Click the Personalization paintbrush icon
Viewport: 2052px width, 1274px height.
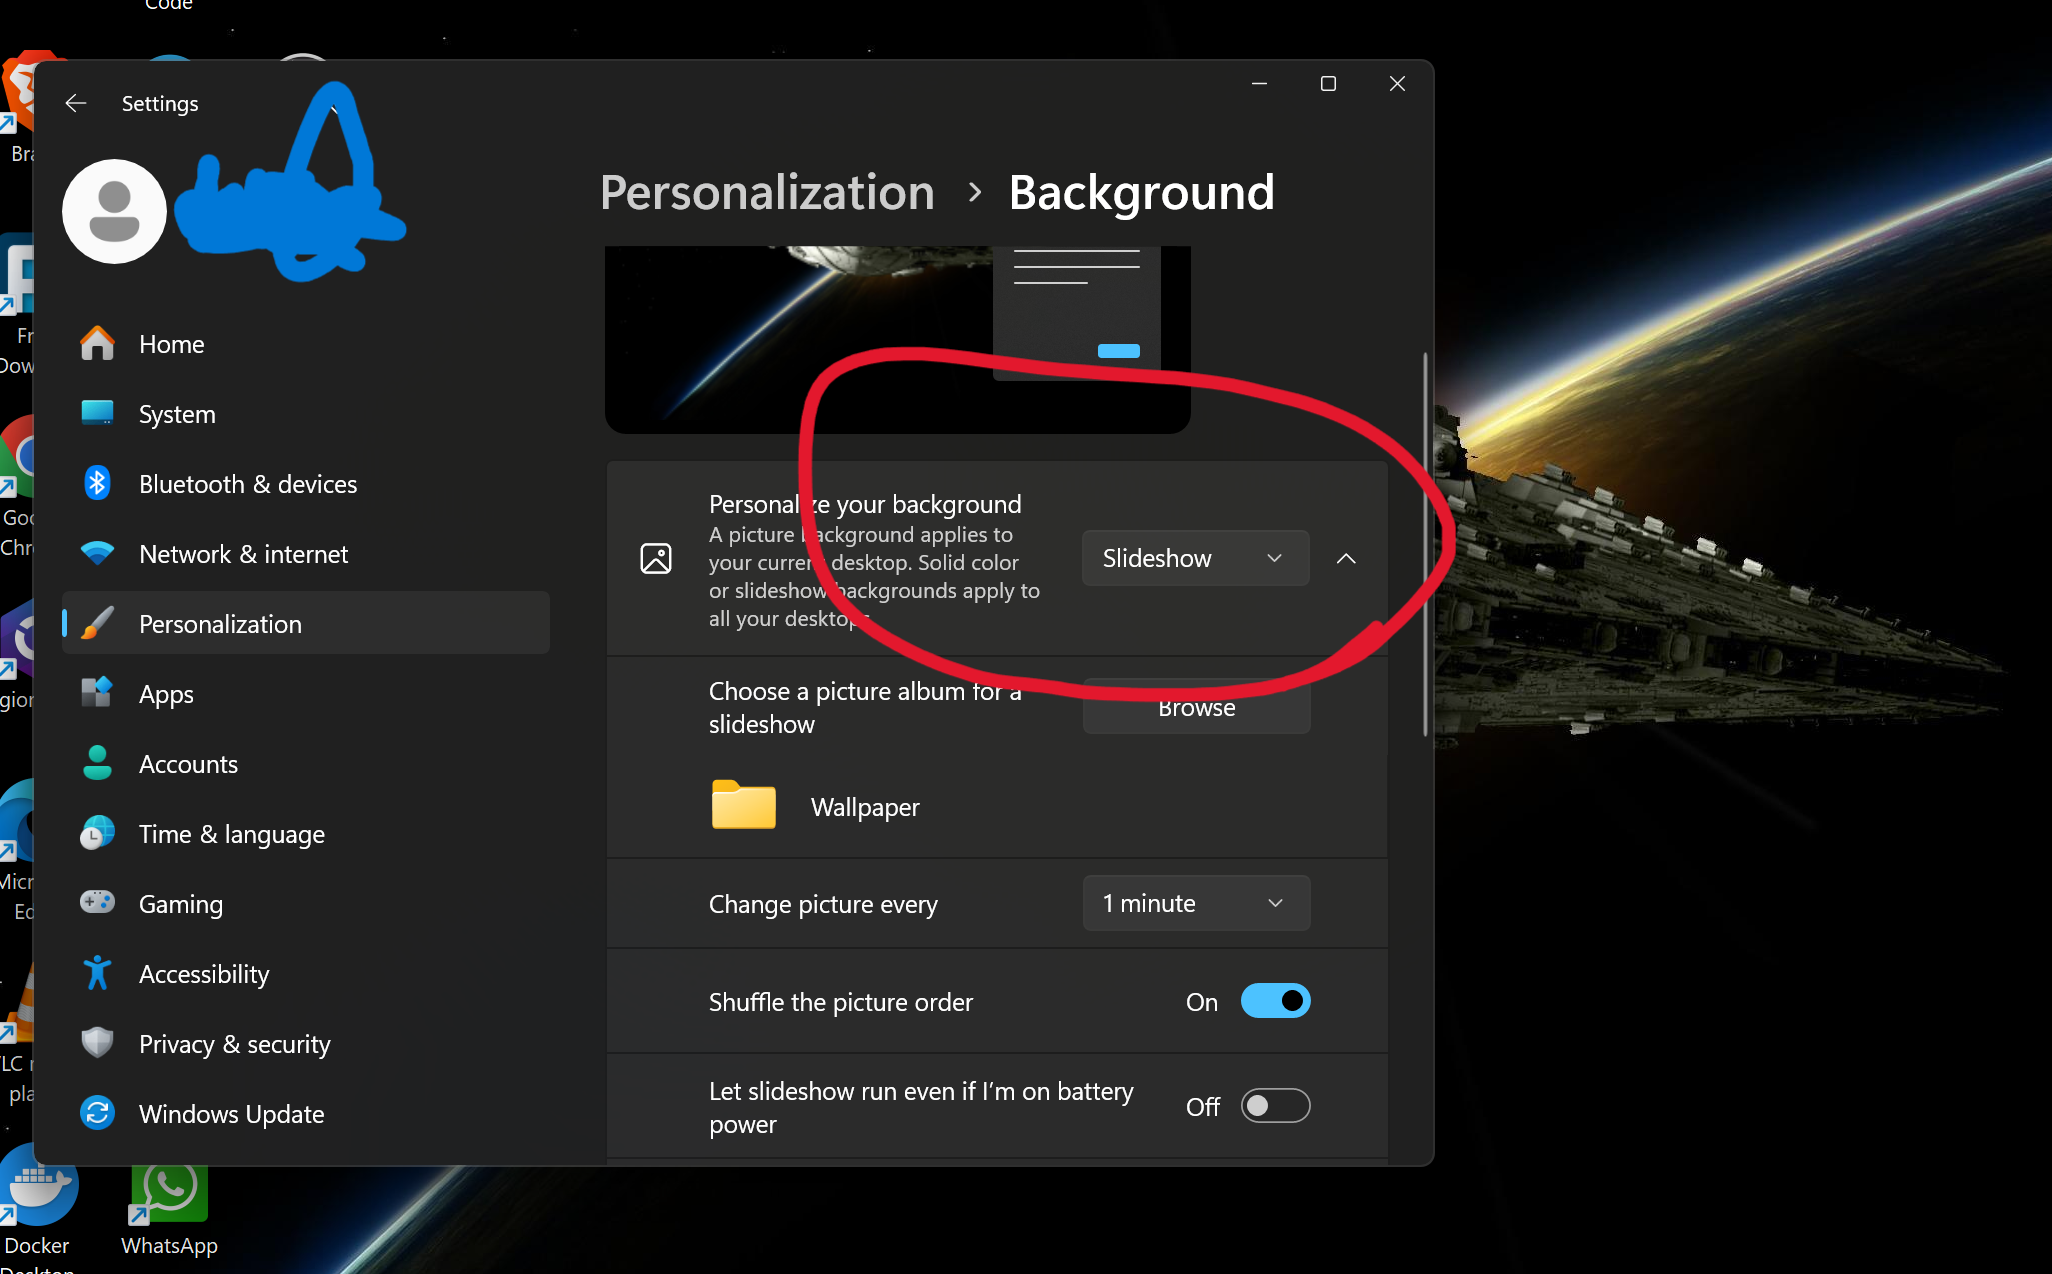point(97,624)
